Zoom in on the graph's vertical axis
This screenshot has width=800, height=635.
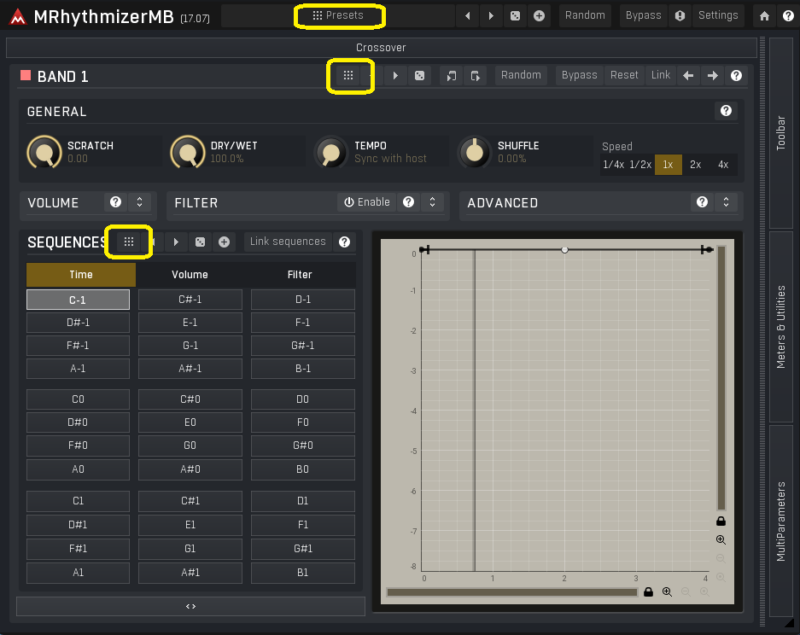tap(720, 540)
